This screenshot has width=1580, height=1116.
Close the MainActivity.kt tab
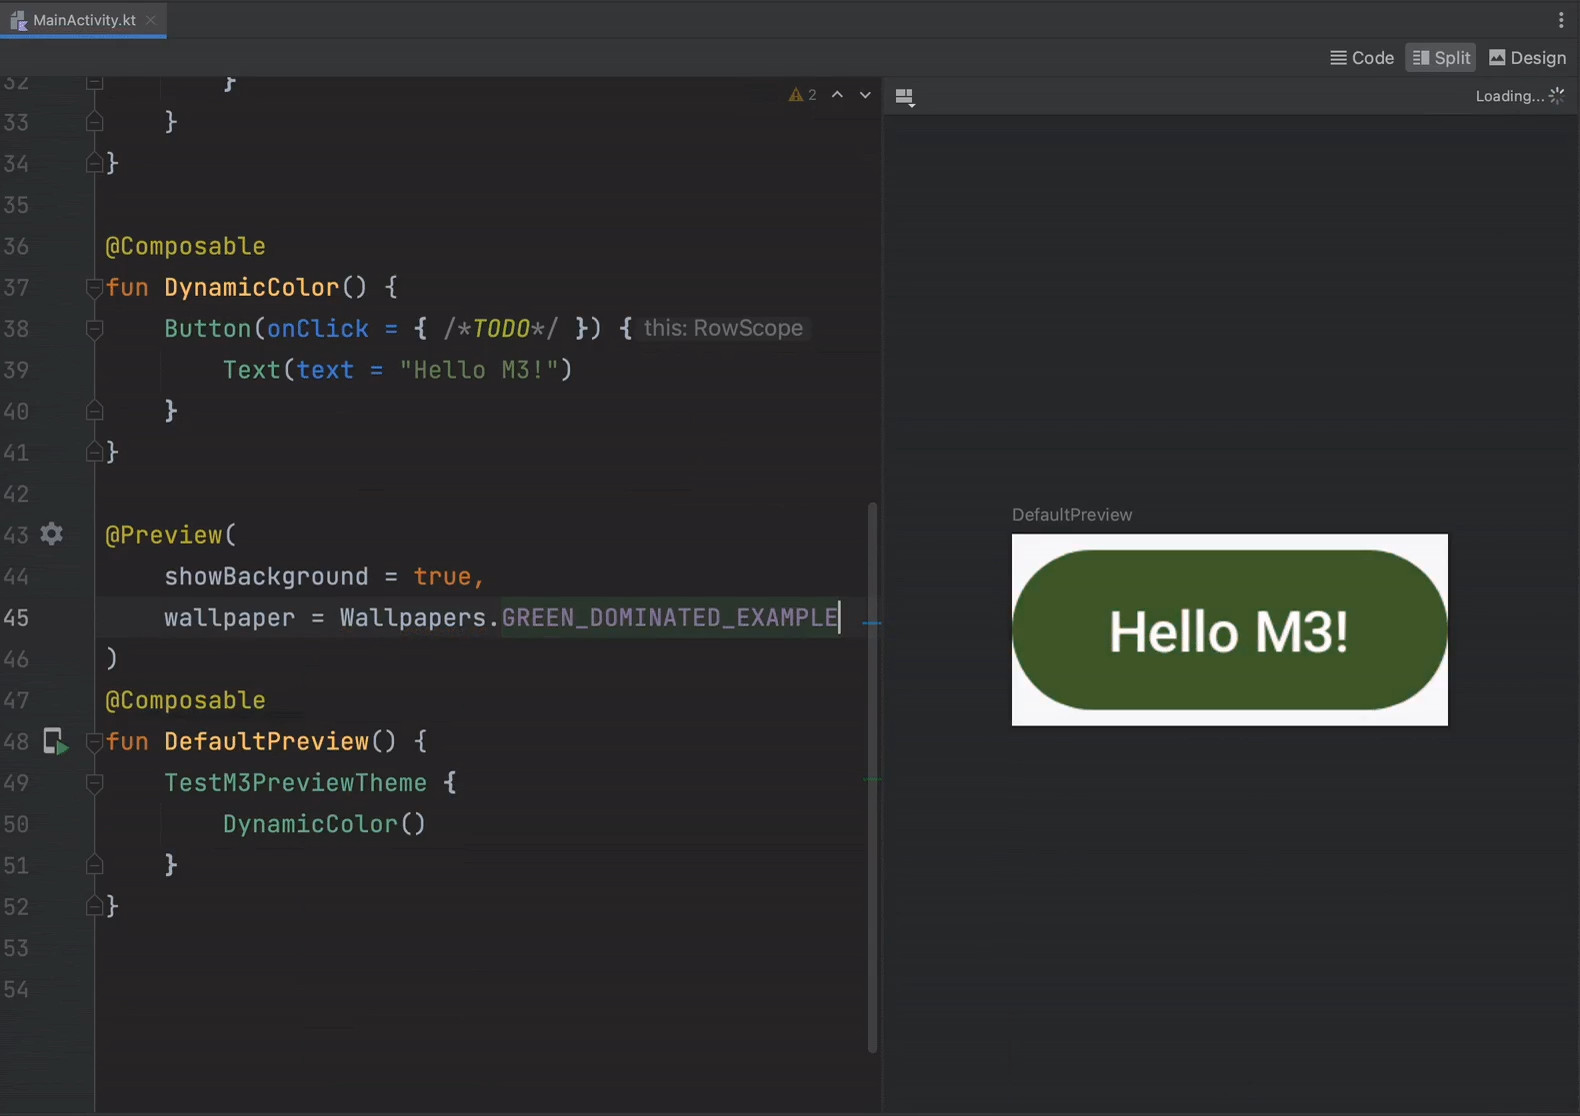[151, 20]
